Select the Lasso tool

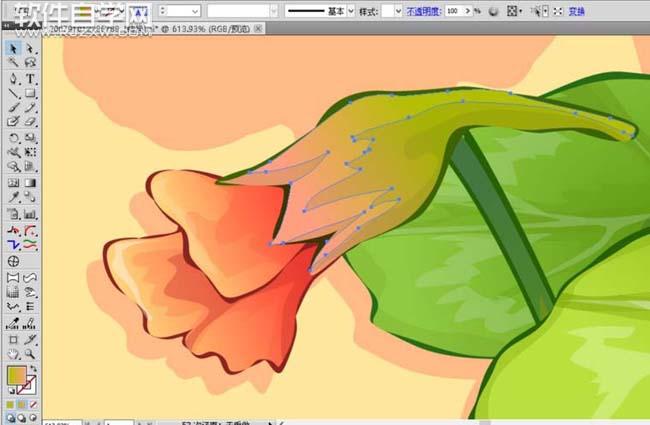[x=31, y=63]
